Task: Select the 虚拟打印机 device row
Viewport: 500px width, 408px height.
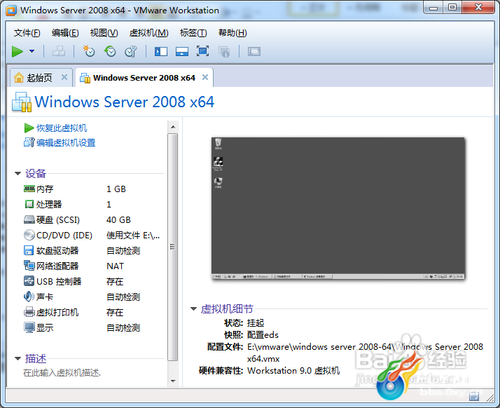Action: click(x=93, y=312)
